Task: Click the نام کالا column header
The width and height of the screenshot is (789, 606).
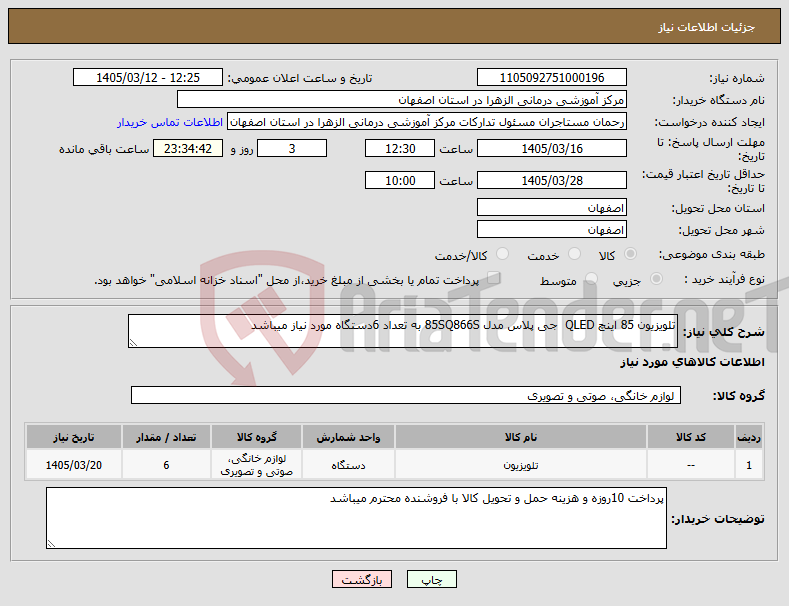Action: [521, 437]
